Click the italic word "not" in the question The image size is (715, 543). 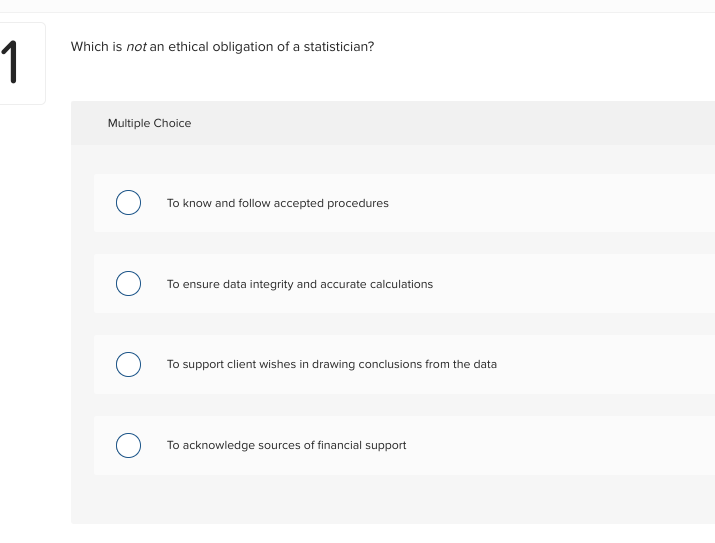point(136,47)
